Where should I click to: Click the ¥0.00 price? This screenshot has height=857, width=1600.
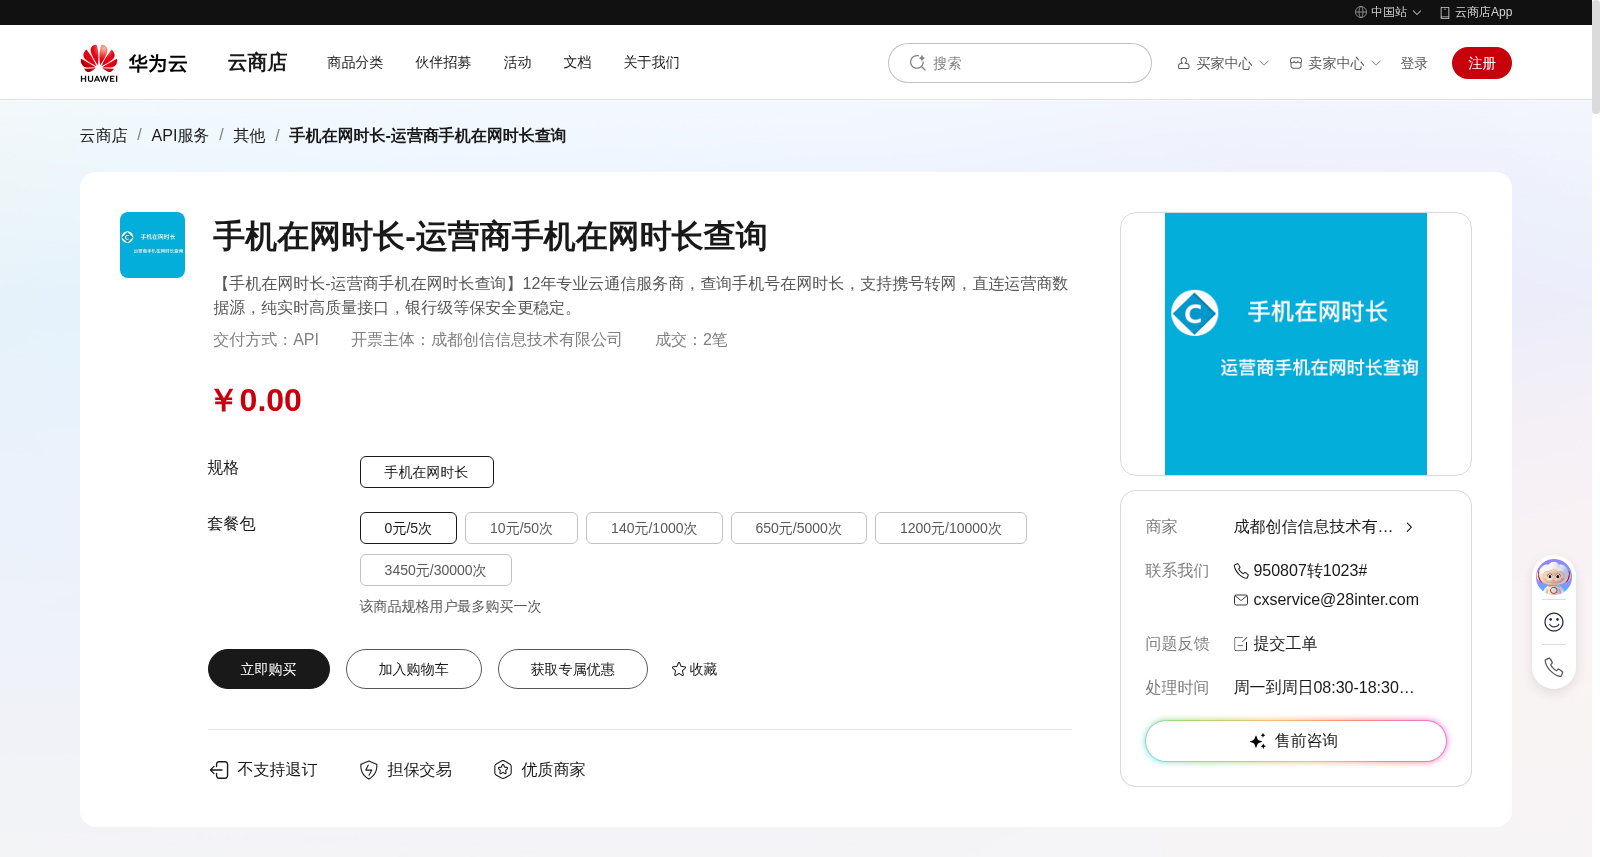pos(257,400)
